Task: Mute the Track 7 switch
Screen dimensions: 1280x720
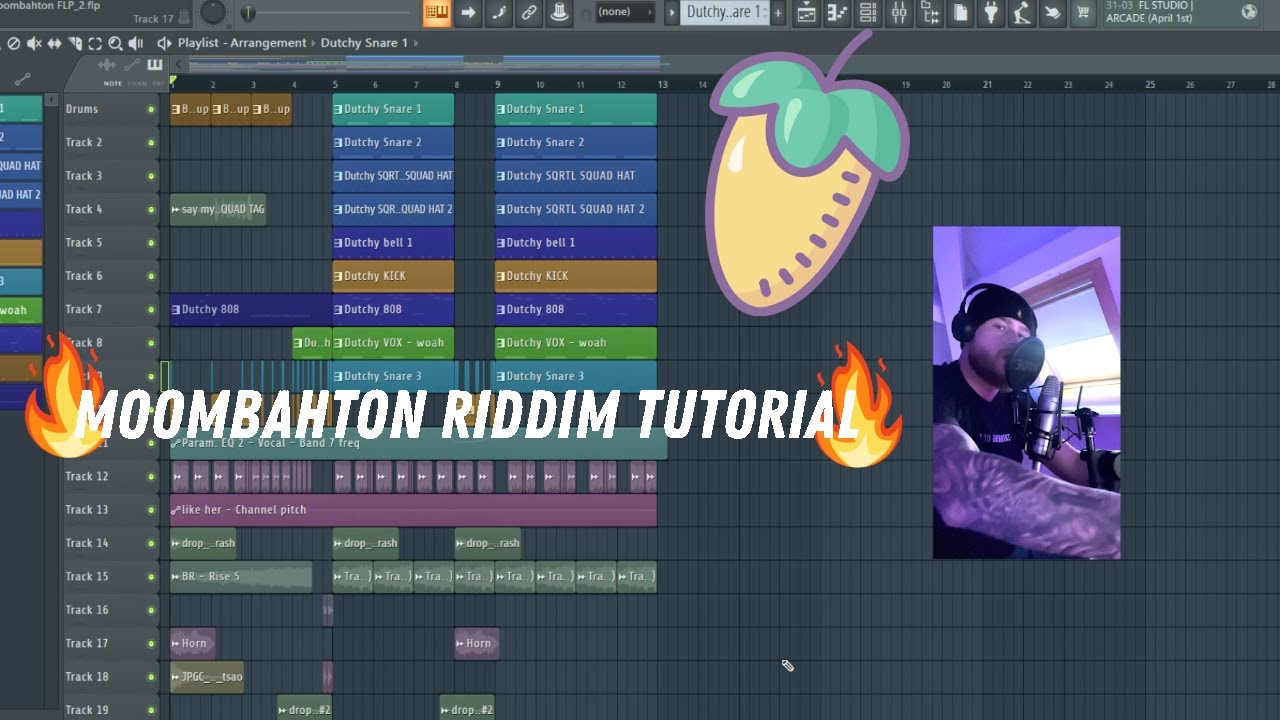Action: [x=151, y=309]
